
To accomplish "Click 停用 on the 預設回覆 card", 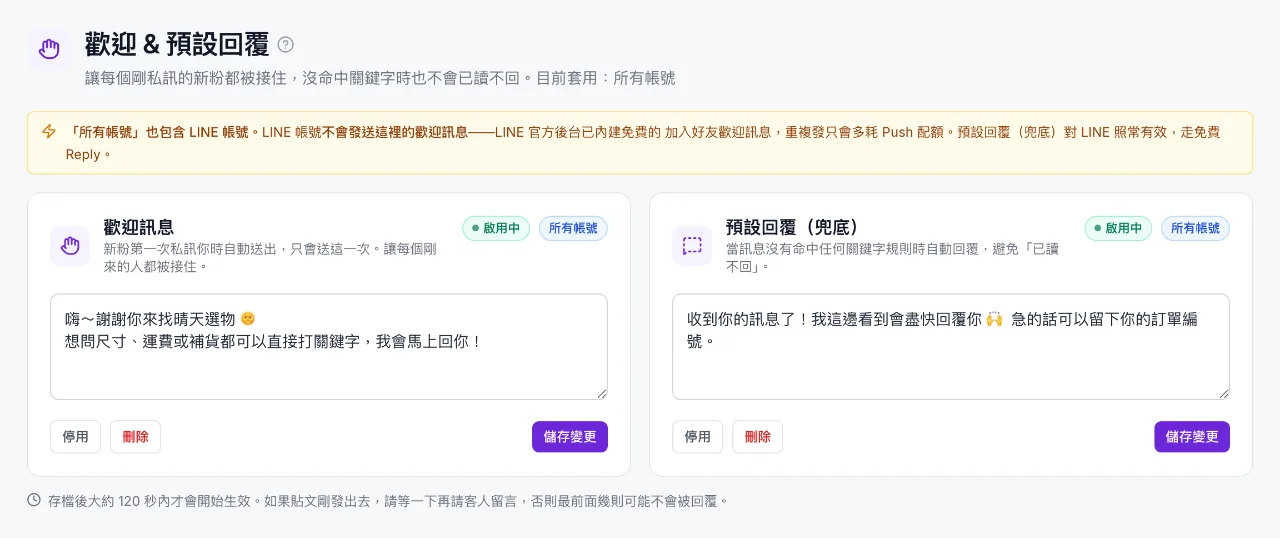I will click(697, 437).
